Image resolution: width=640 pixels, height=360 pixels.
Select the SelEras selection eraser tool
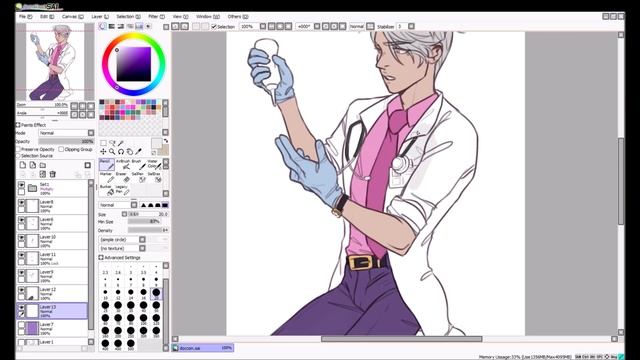154,177
